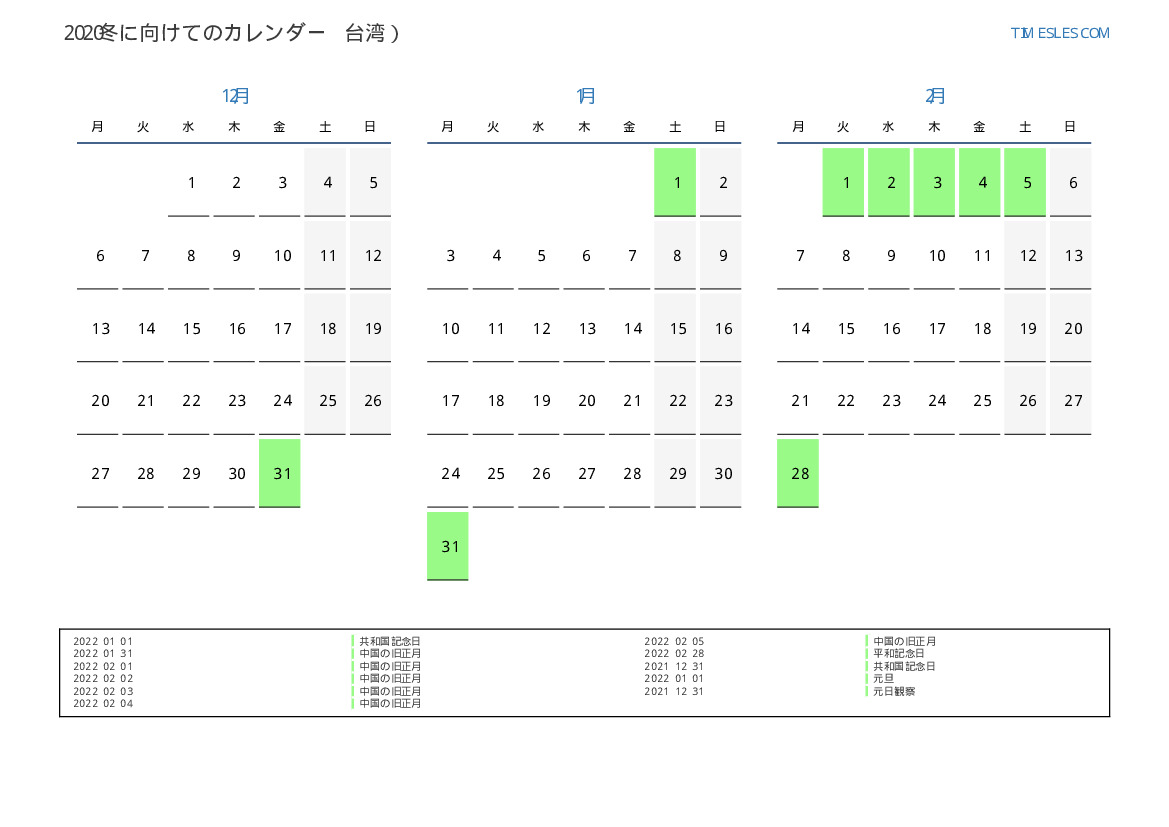Click February 23 in the 2月 calendar
The height and width of the screenshot is (827, 1169).
click(889, 400)
